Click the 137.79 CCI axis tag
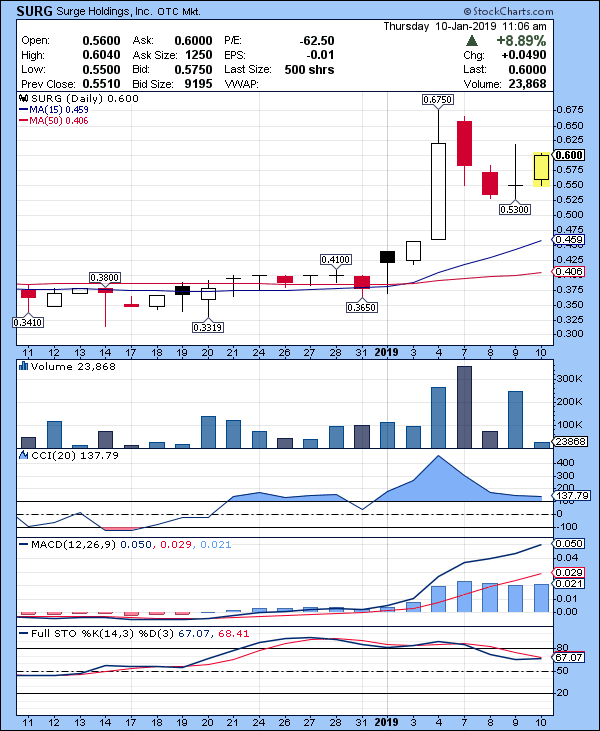 coord(571,495)
